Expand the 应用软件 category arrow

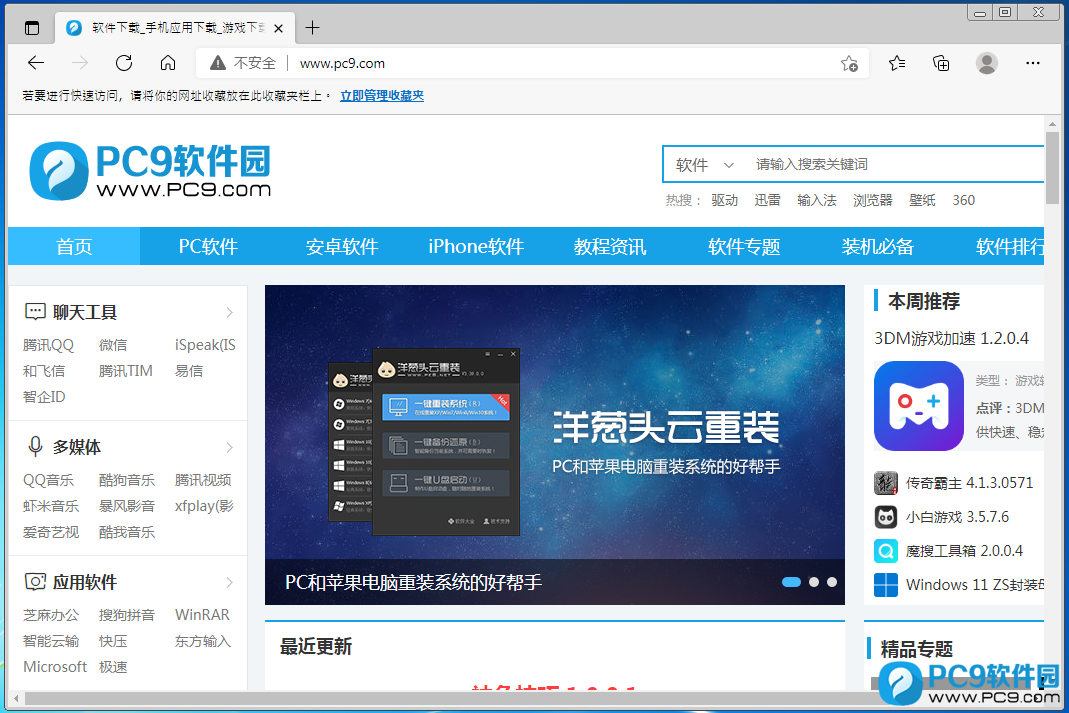coord(230,582)
